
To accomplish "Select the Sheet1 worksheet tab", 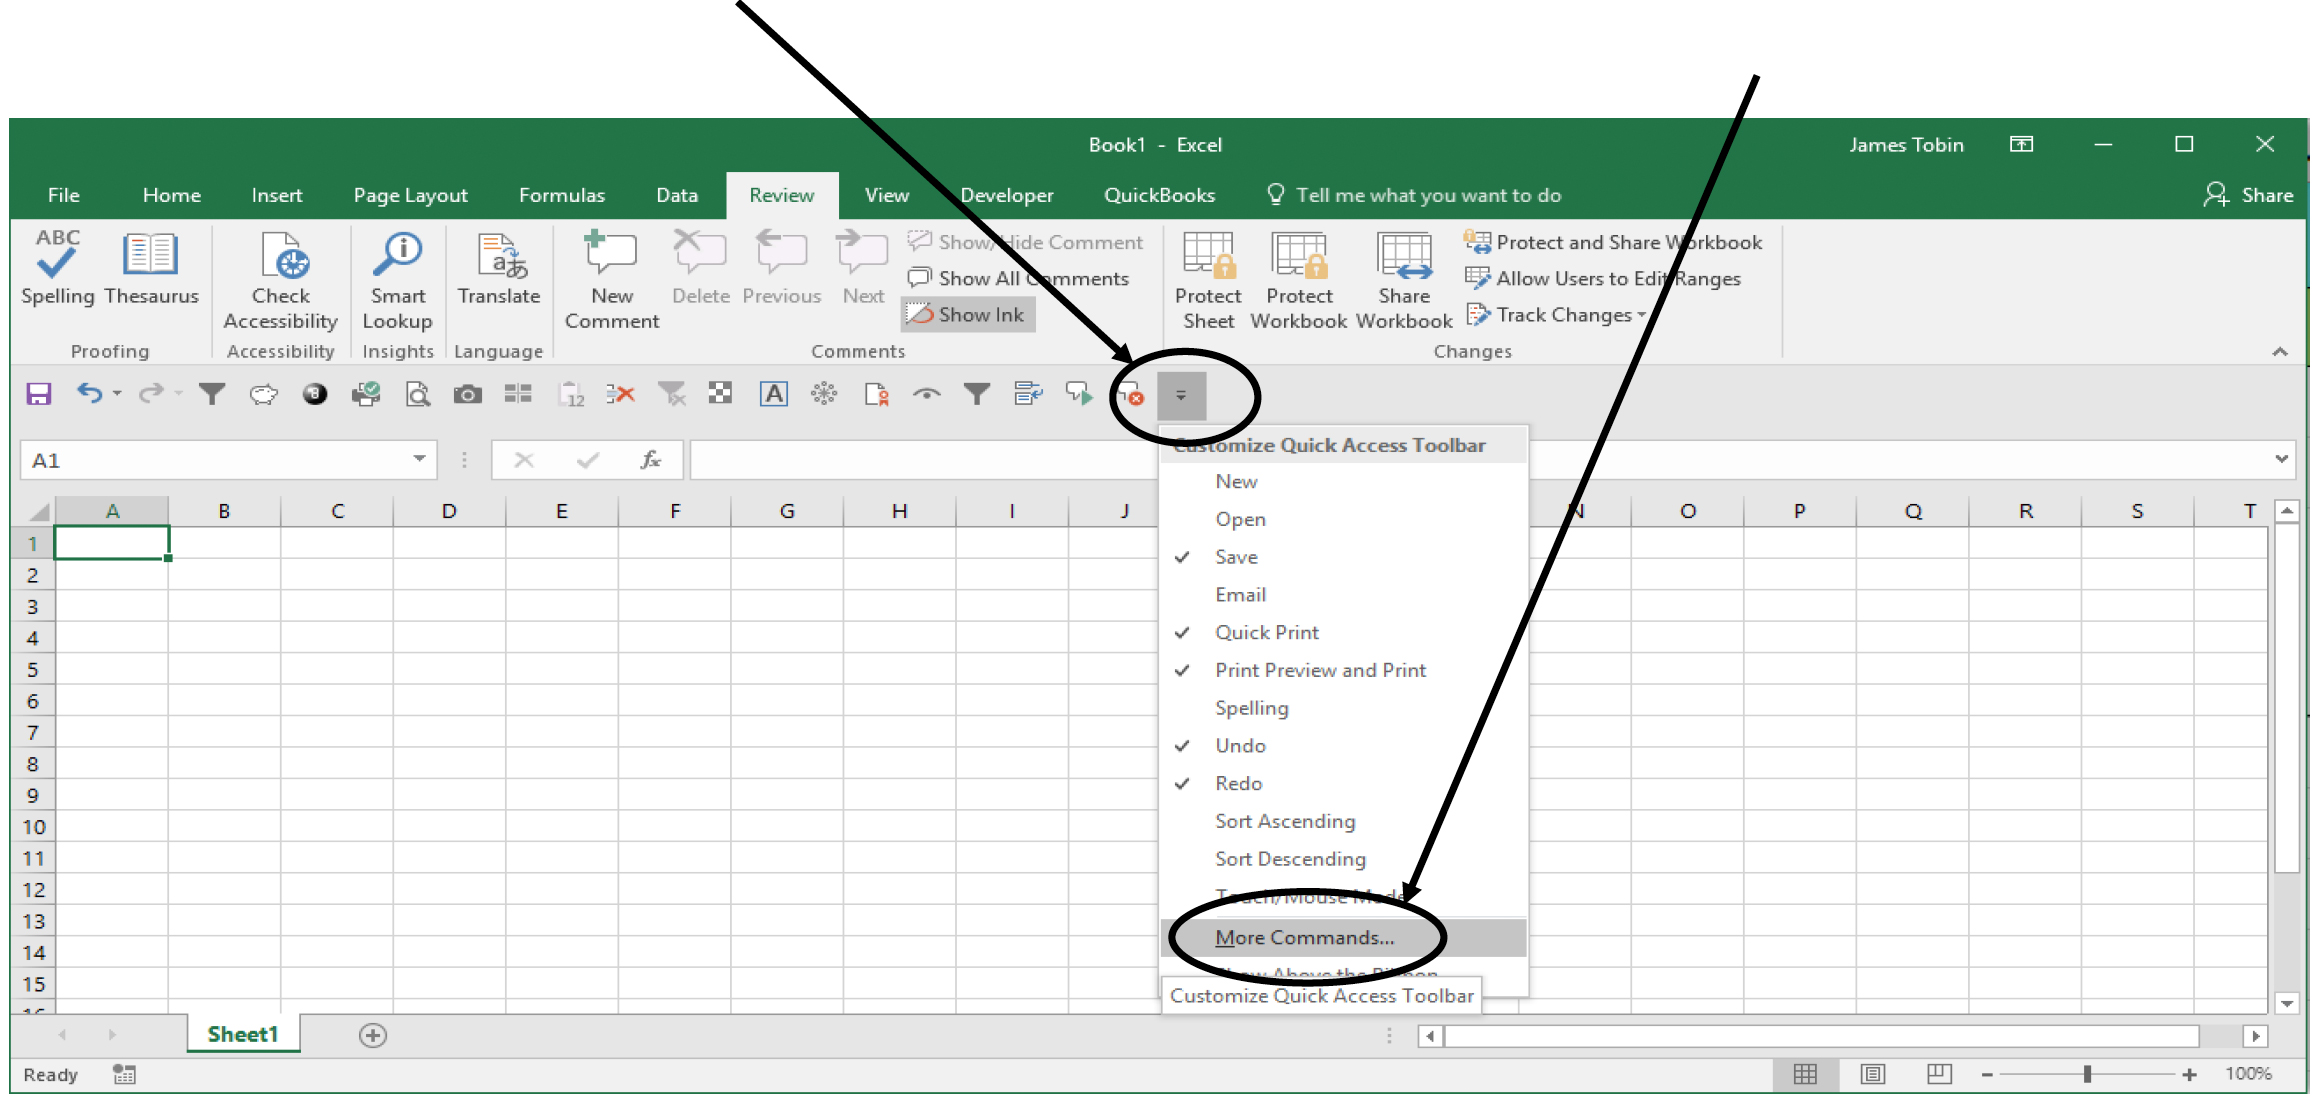I will 243,1035.
